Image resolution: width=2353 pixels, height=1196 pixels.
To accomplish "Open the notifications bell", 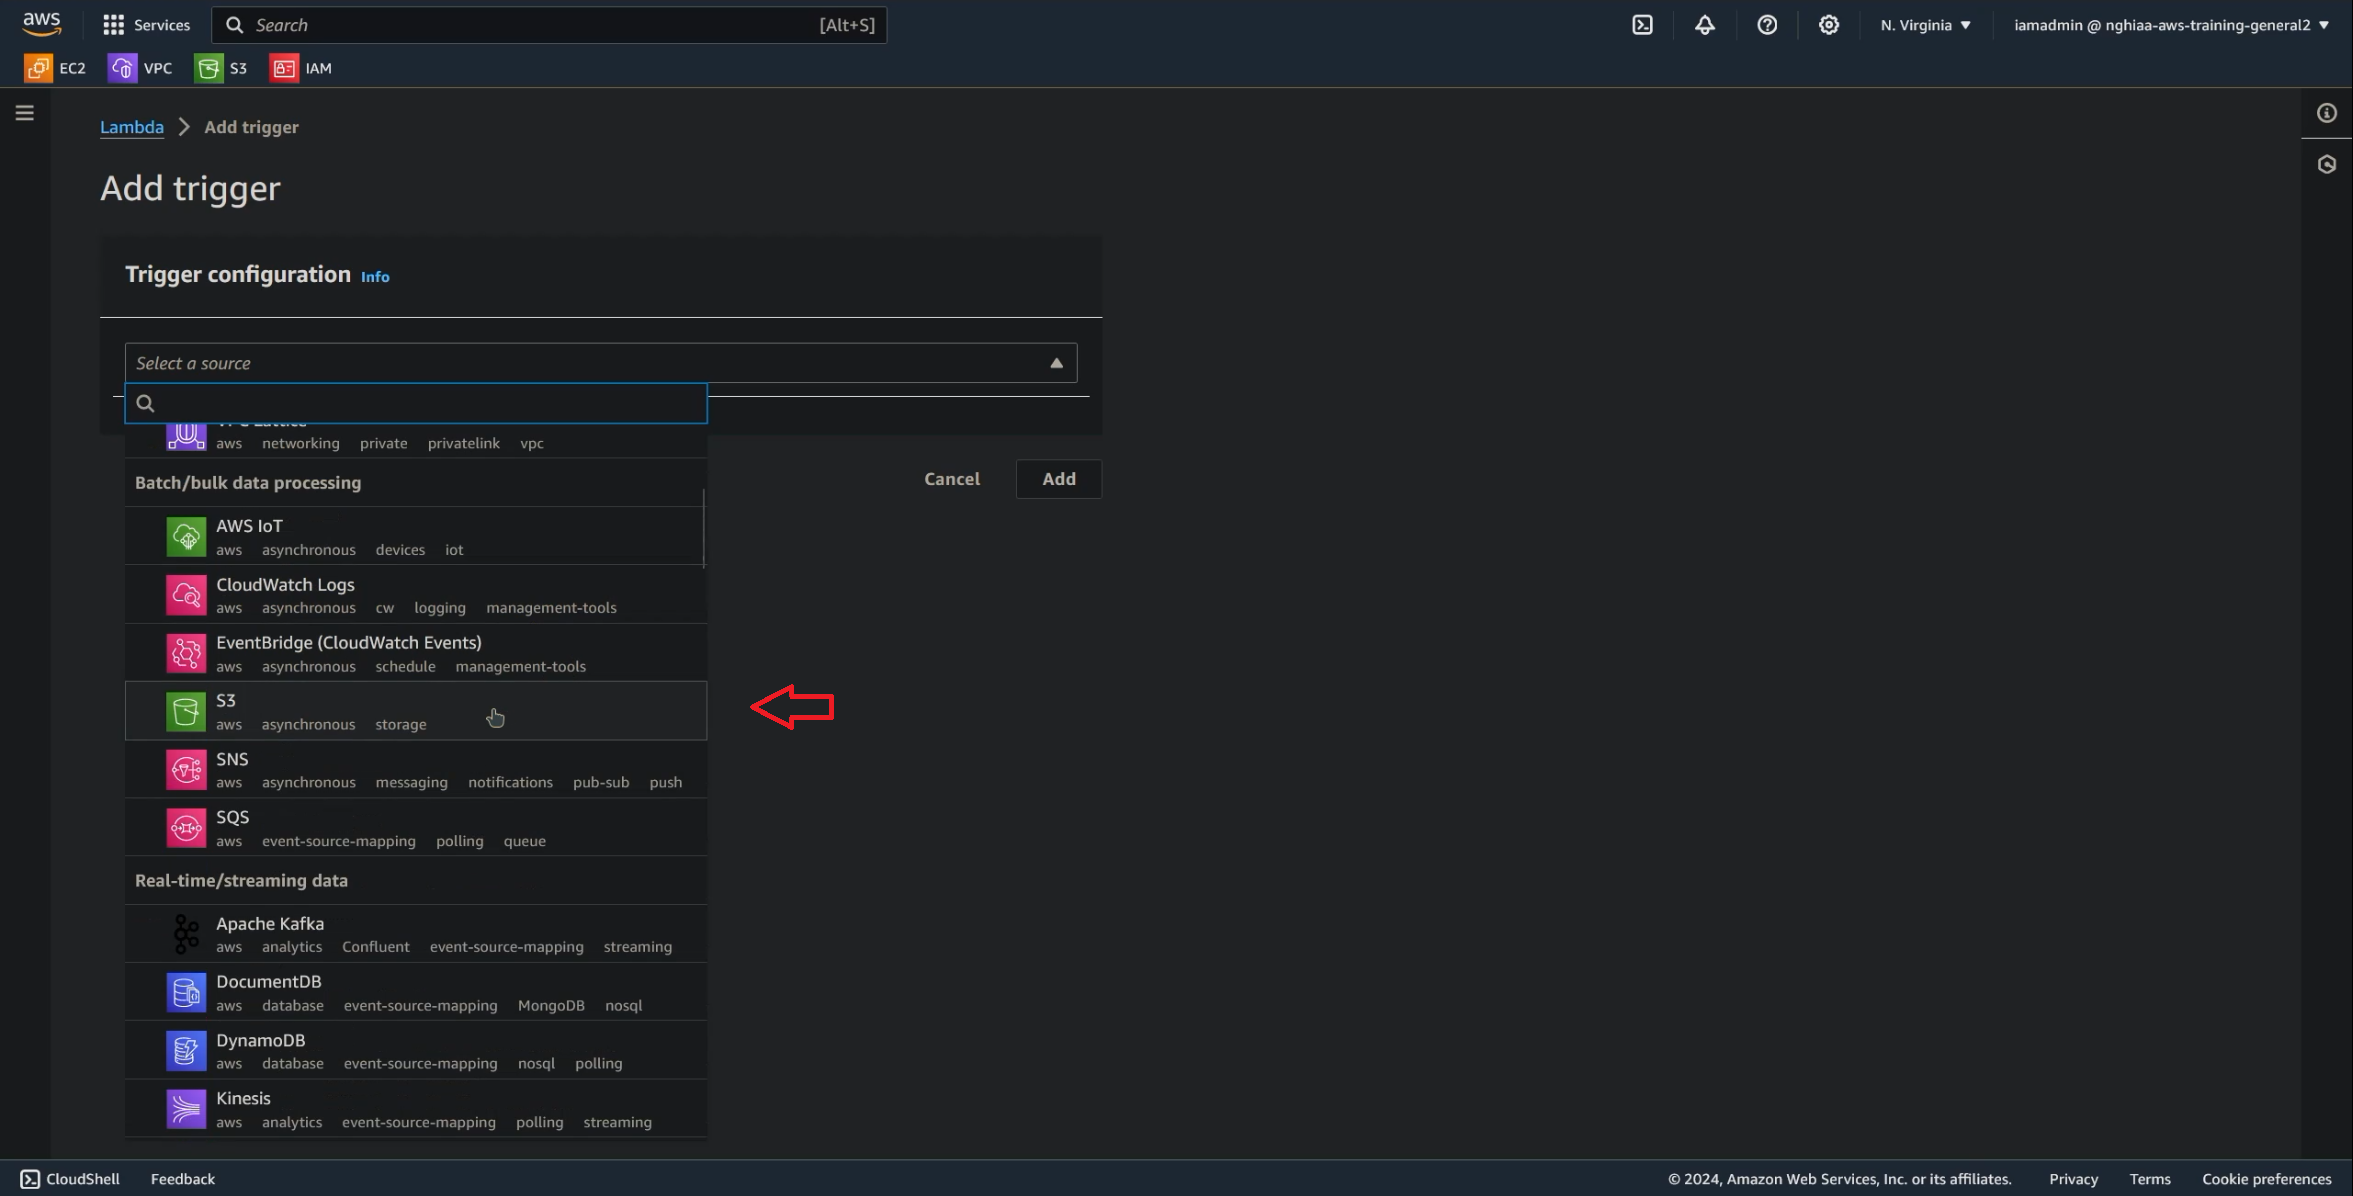I will (1704, 25).
